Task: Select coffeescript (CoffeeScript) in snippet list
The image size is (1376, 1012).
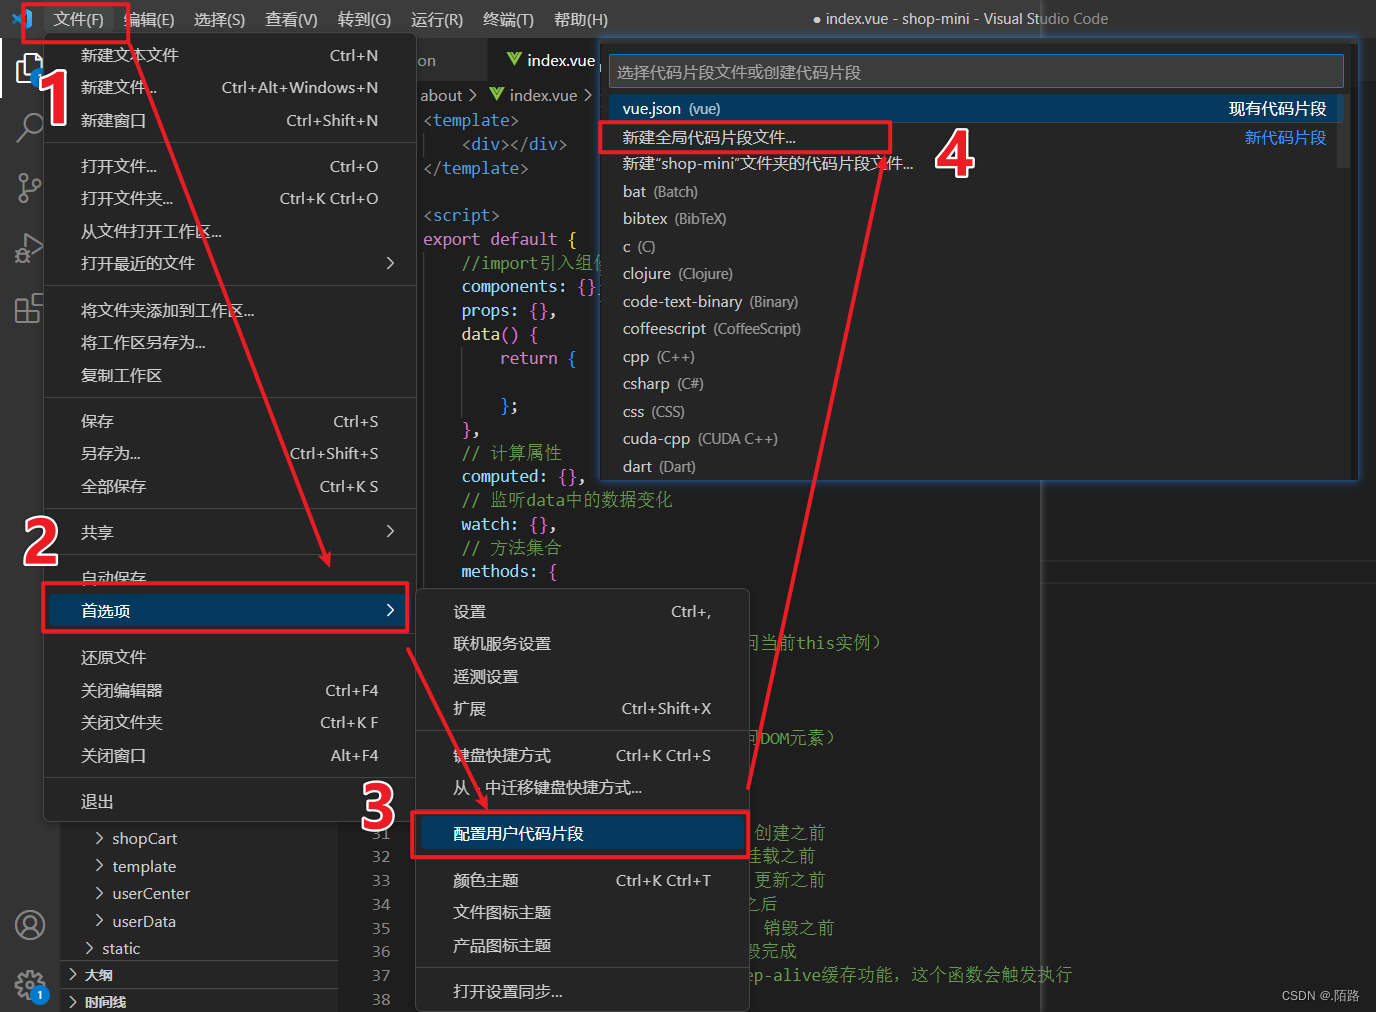Action: pyautogui.click(x=972, y=328)
